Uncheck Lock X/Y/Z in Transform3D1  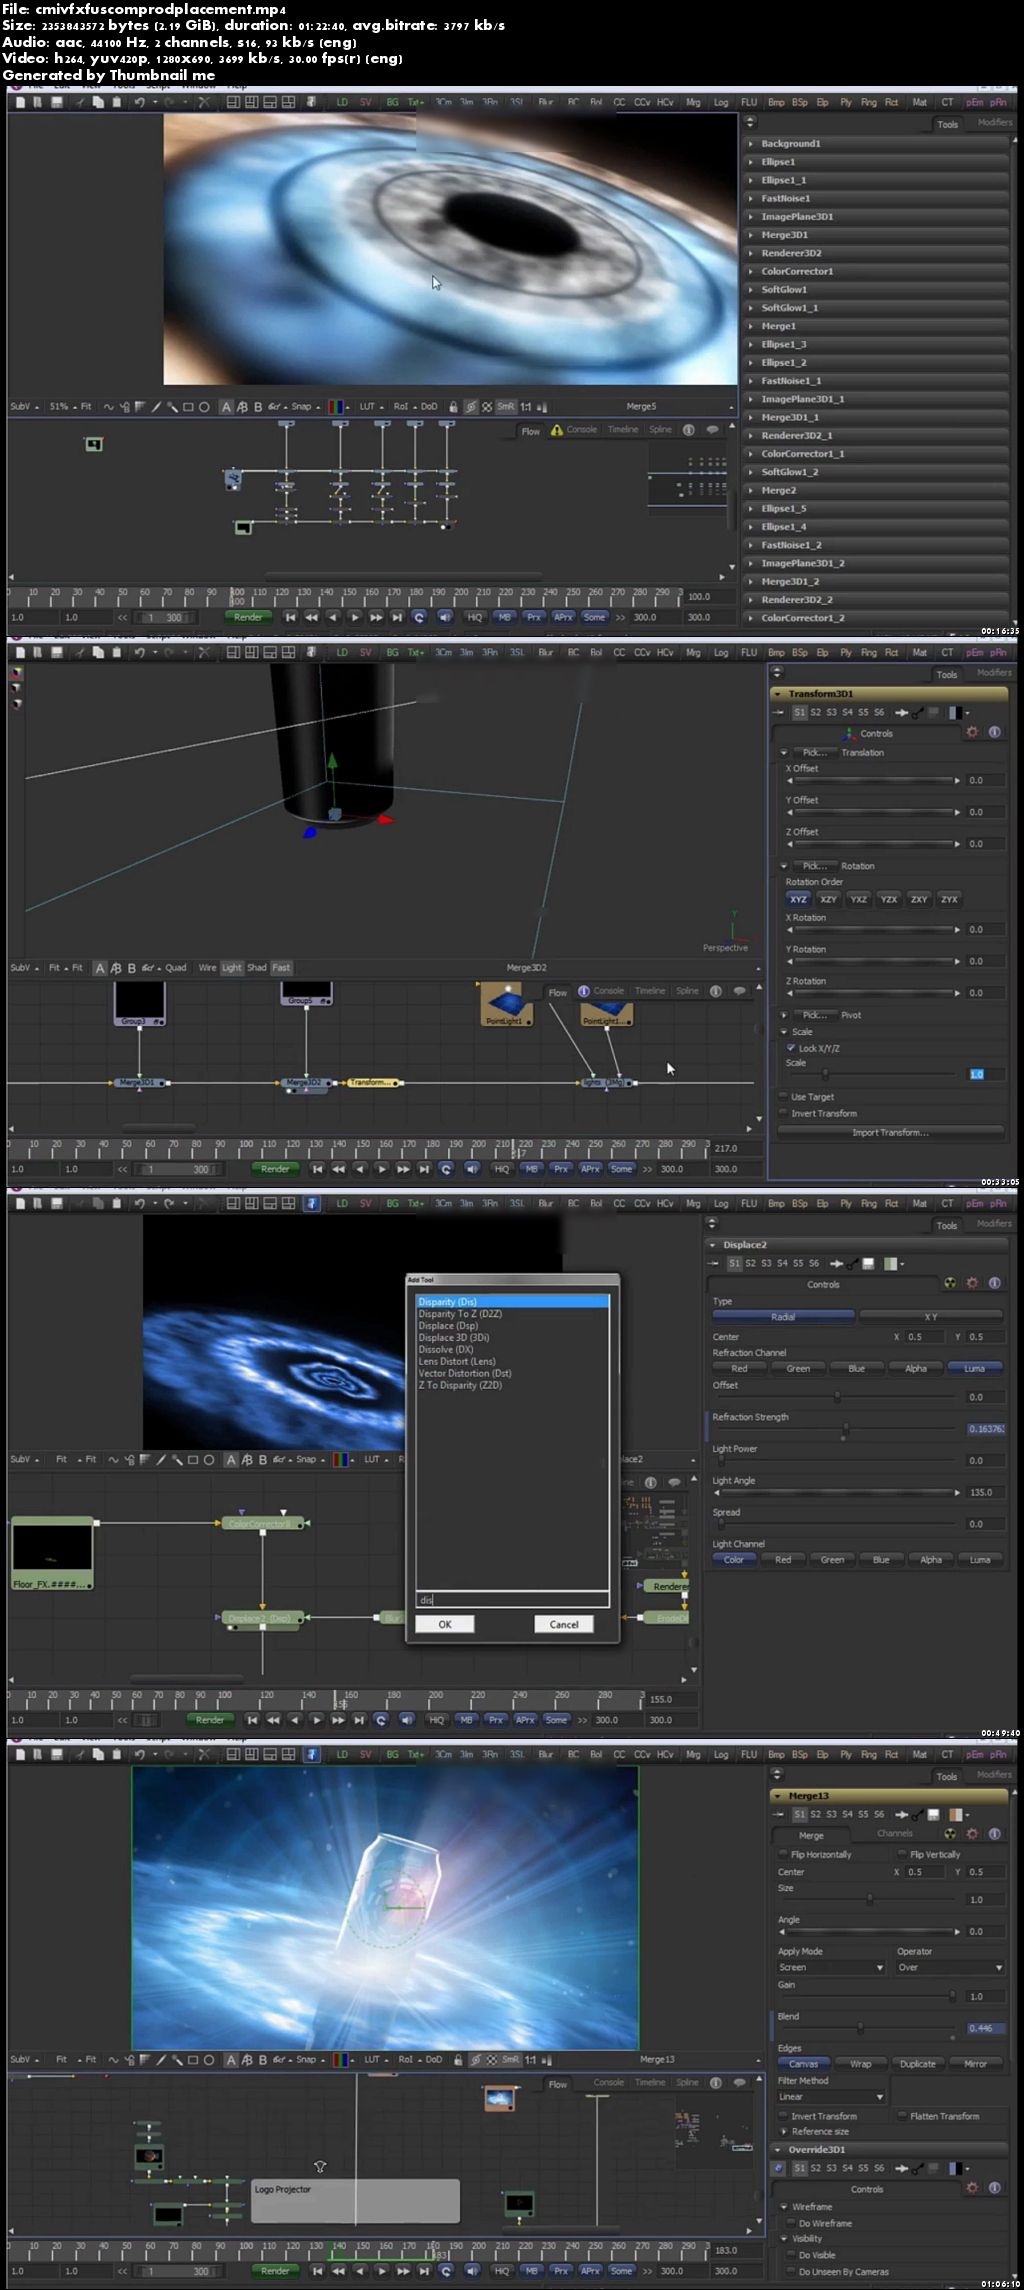[791, 1048]
